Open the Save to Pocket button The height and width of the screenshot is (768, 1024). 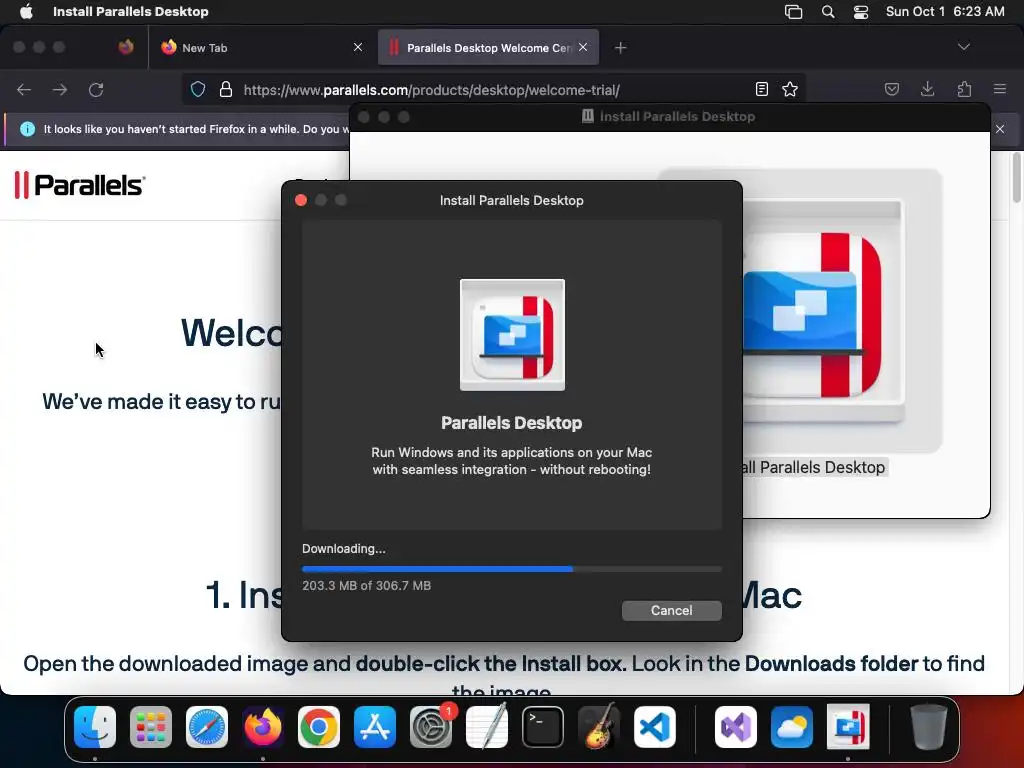[891, 89]
